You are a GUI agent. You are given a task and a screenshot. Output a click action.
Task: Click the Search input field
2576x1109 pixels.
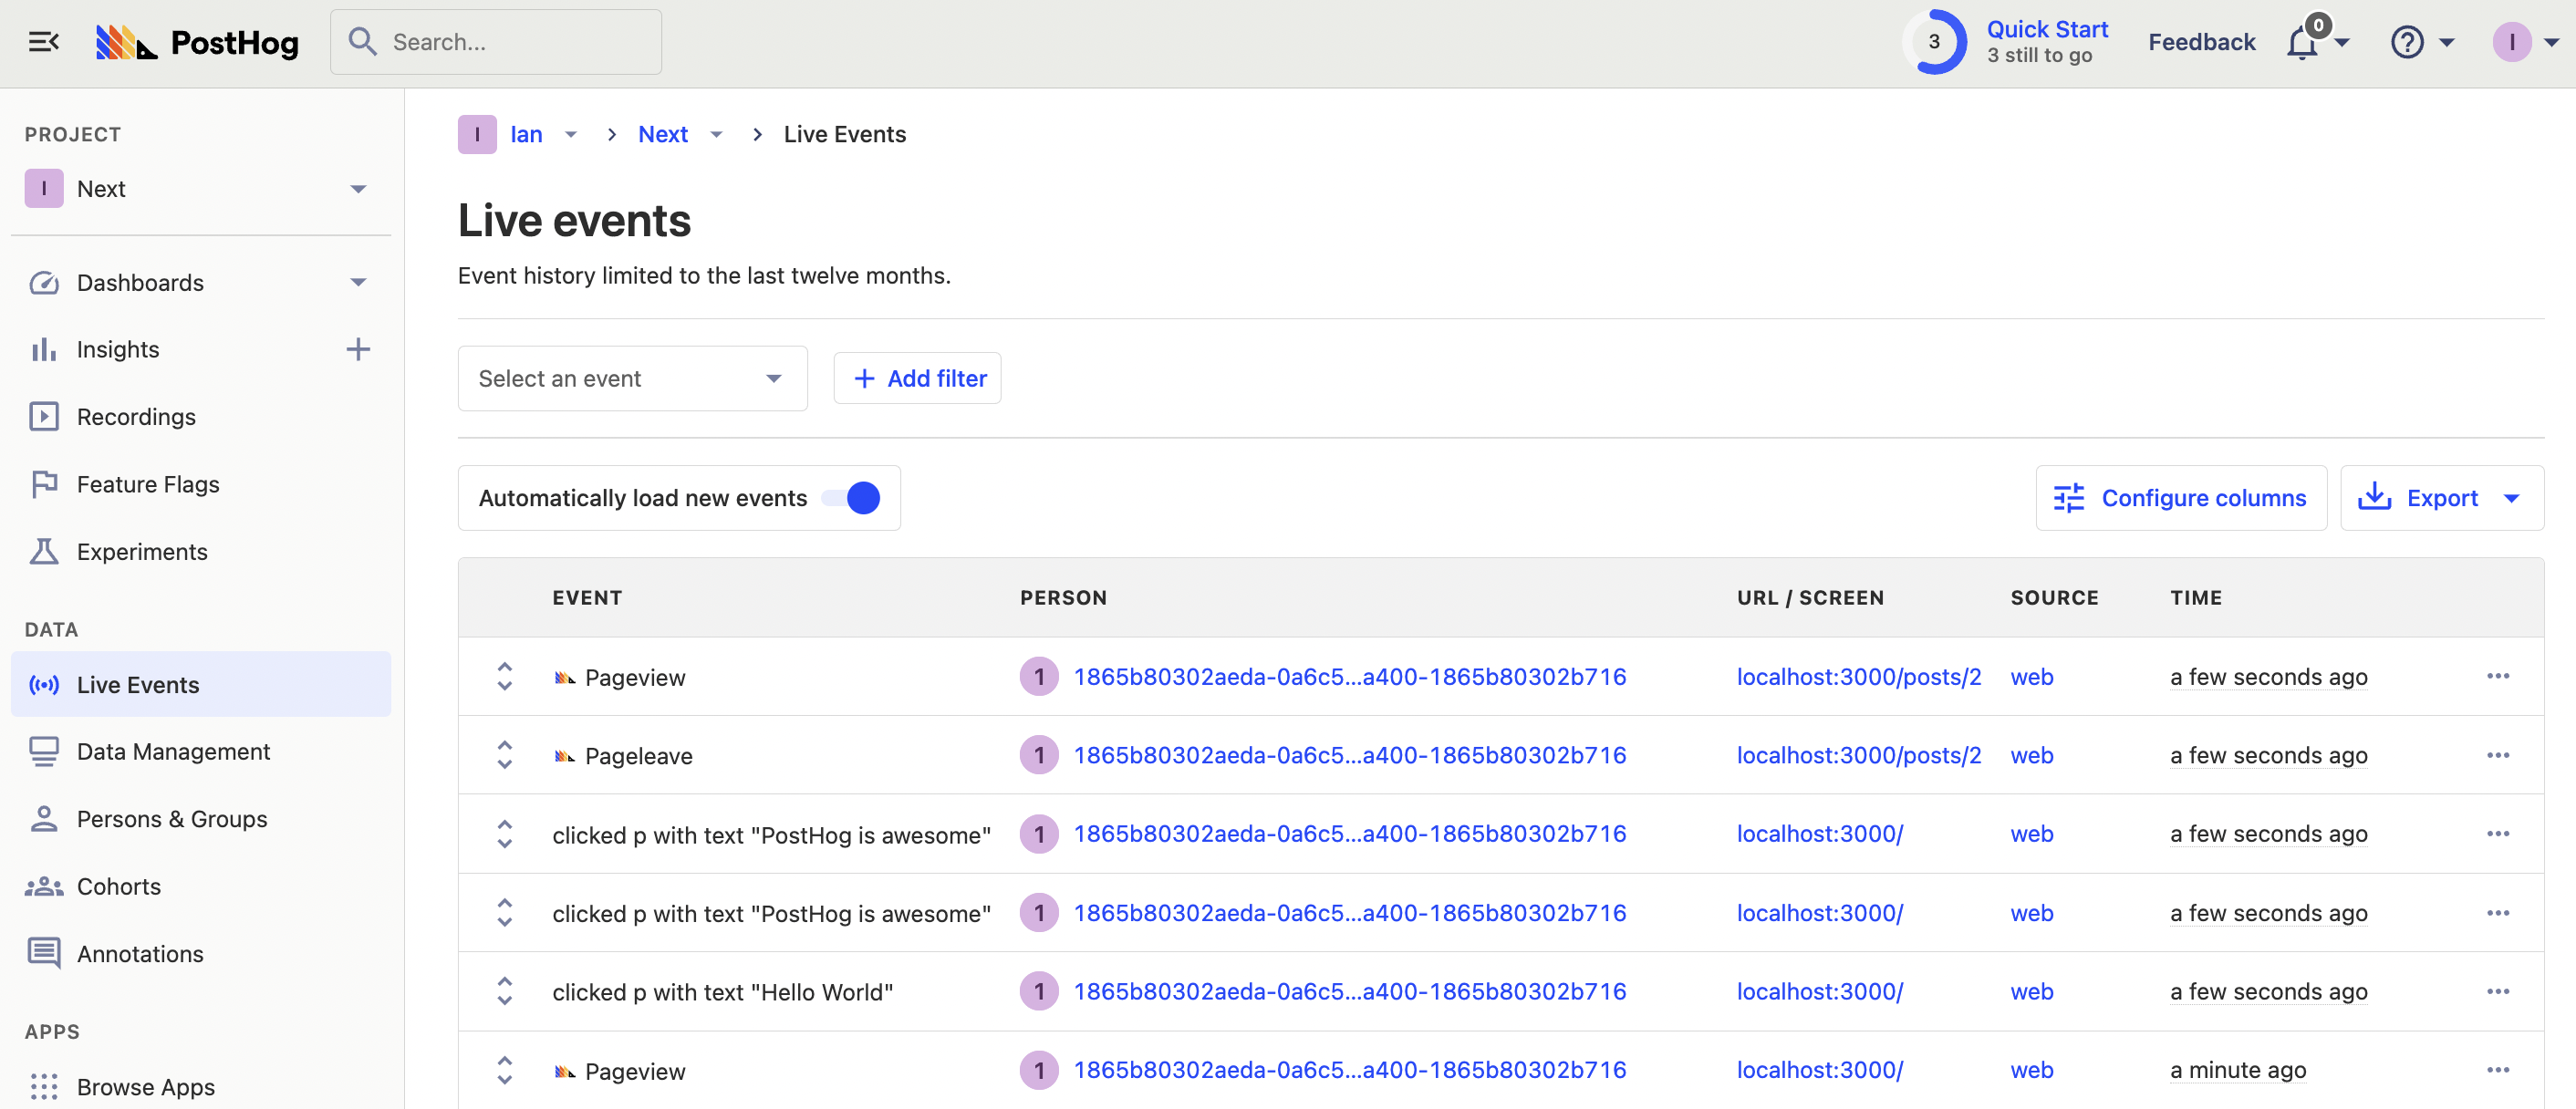point(496,42)
